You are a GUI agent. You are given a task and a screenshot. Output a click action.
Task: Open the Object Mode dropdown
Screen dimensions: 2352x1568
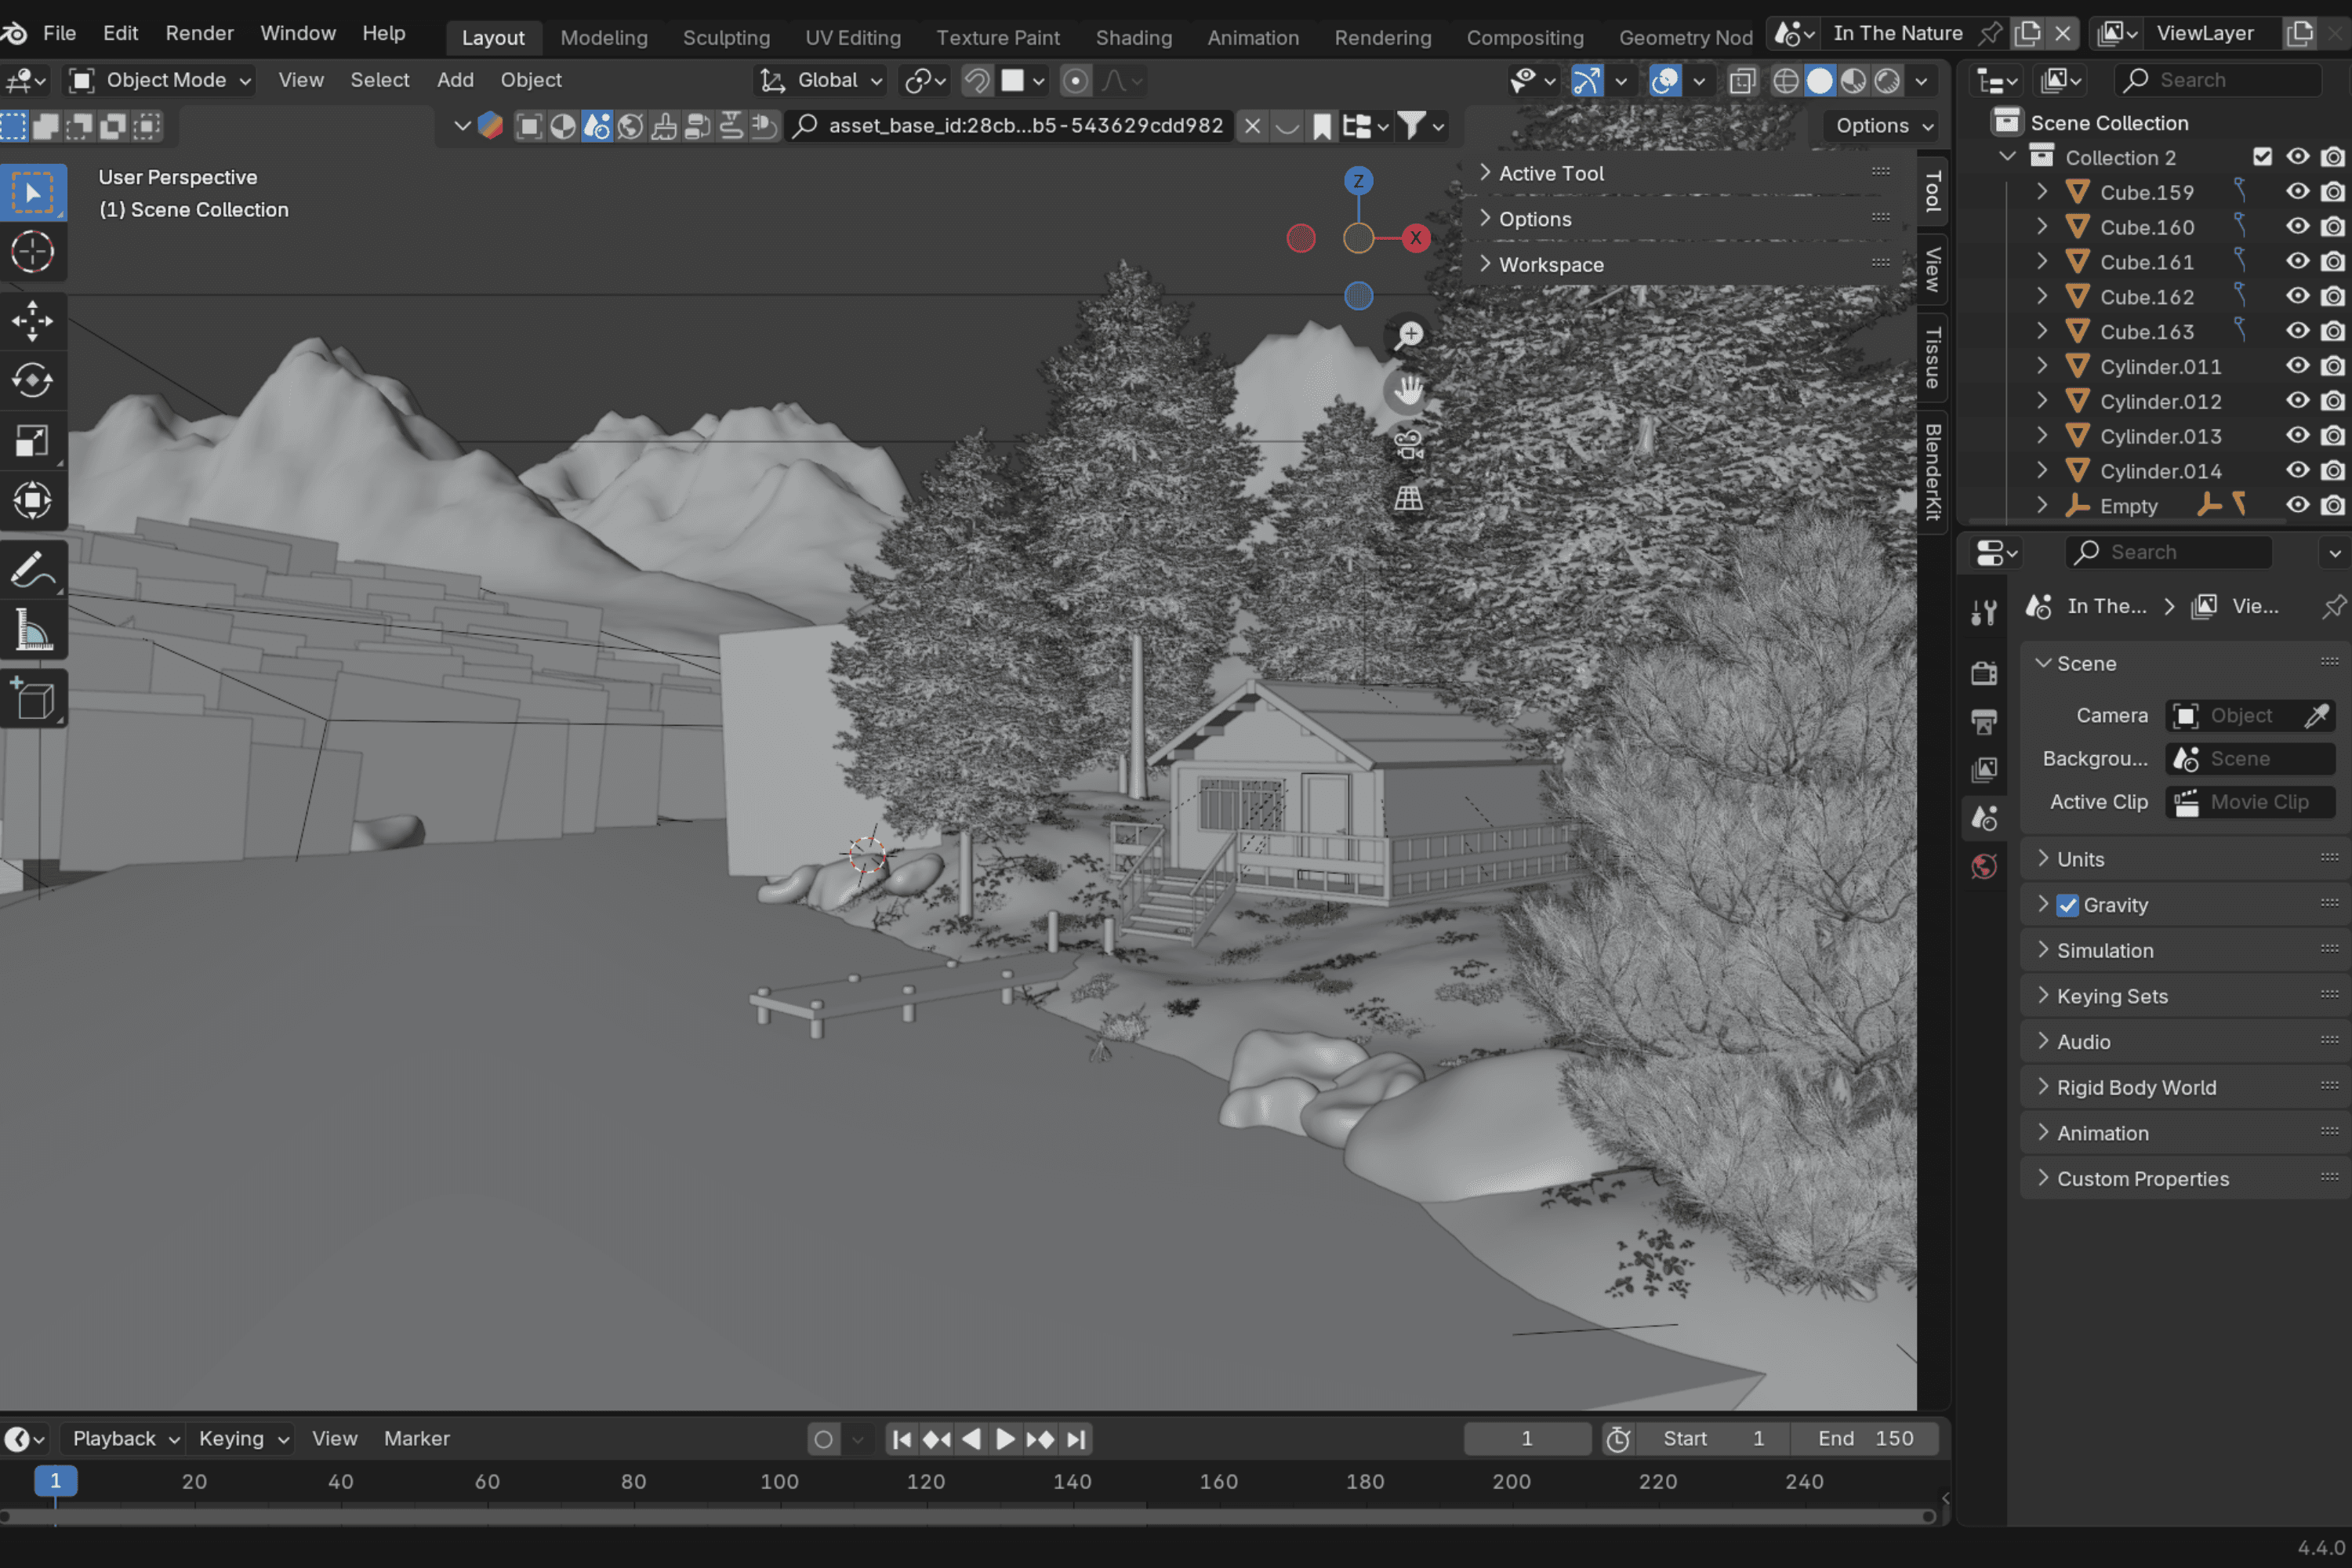(x=160, y=80)
